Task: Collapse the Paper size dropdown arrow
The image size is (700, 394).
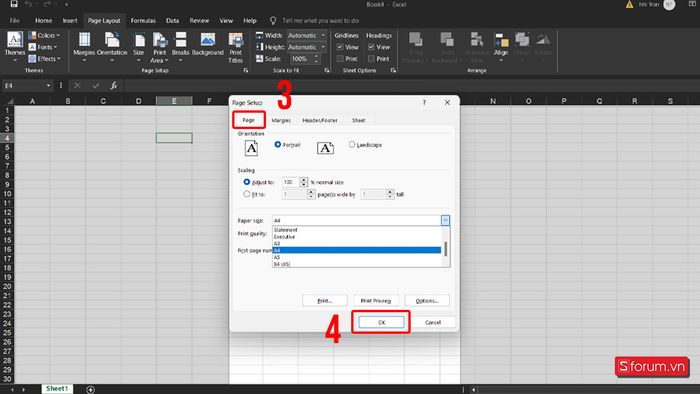Action: [x=445, y=220]
